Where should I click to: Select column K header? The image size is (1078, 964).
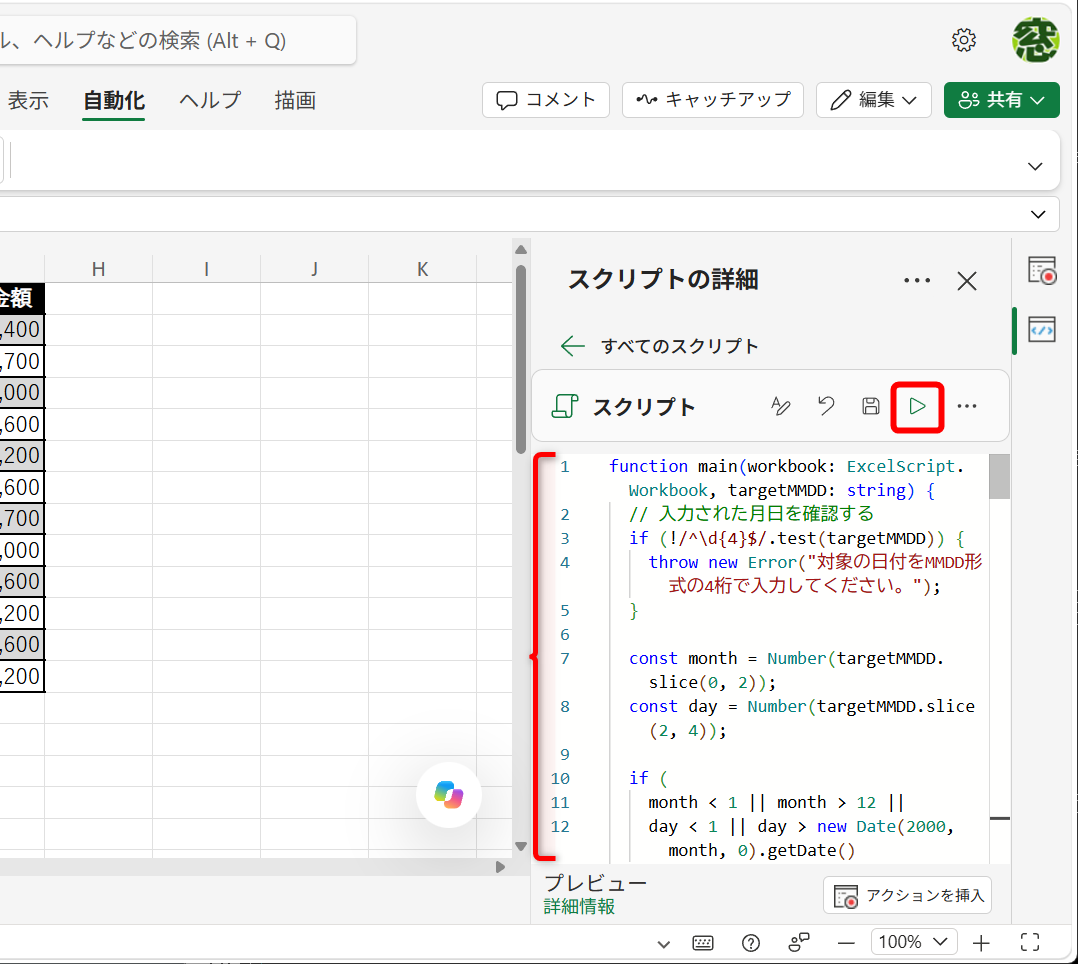(422, 269)
